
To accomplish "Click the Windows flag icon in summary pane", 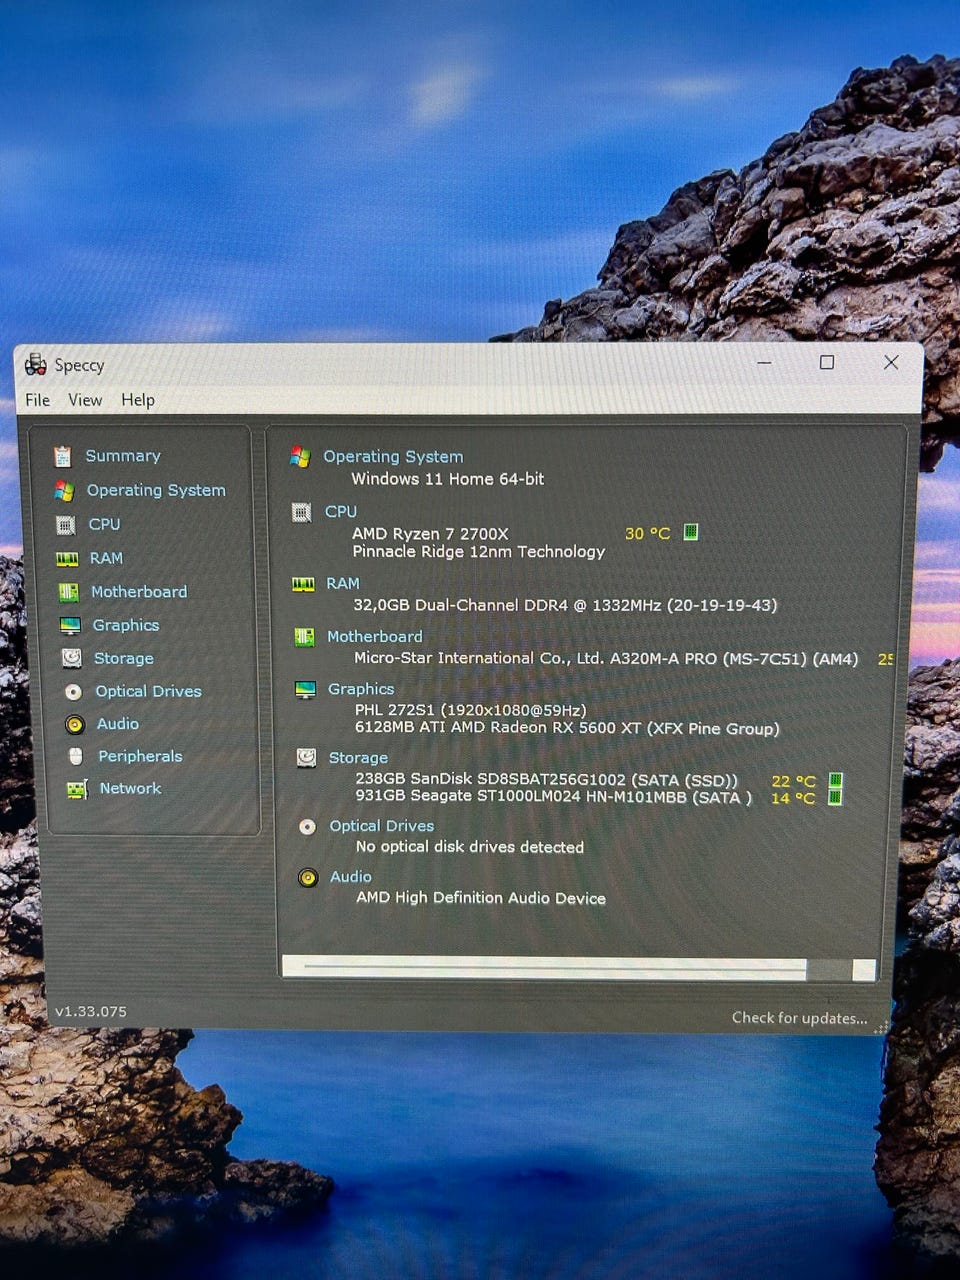I will (x=299, y=457).
